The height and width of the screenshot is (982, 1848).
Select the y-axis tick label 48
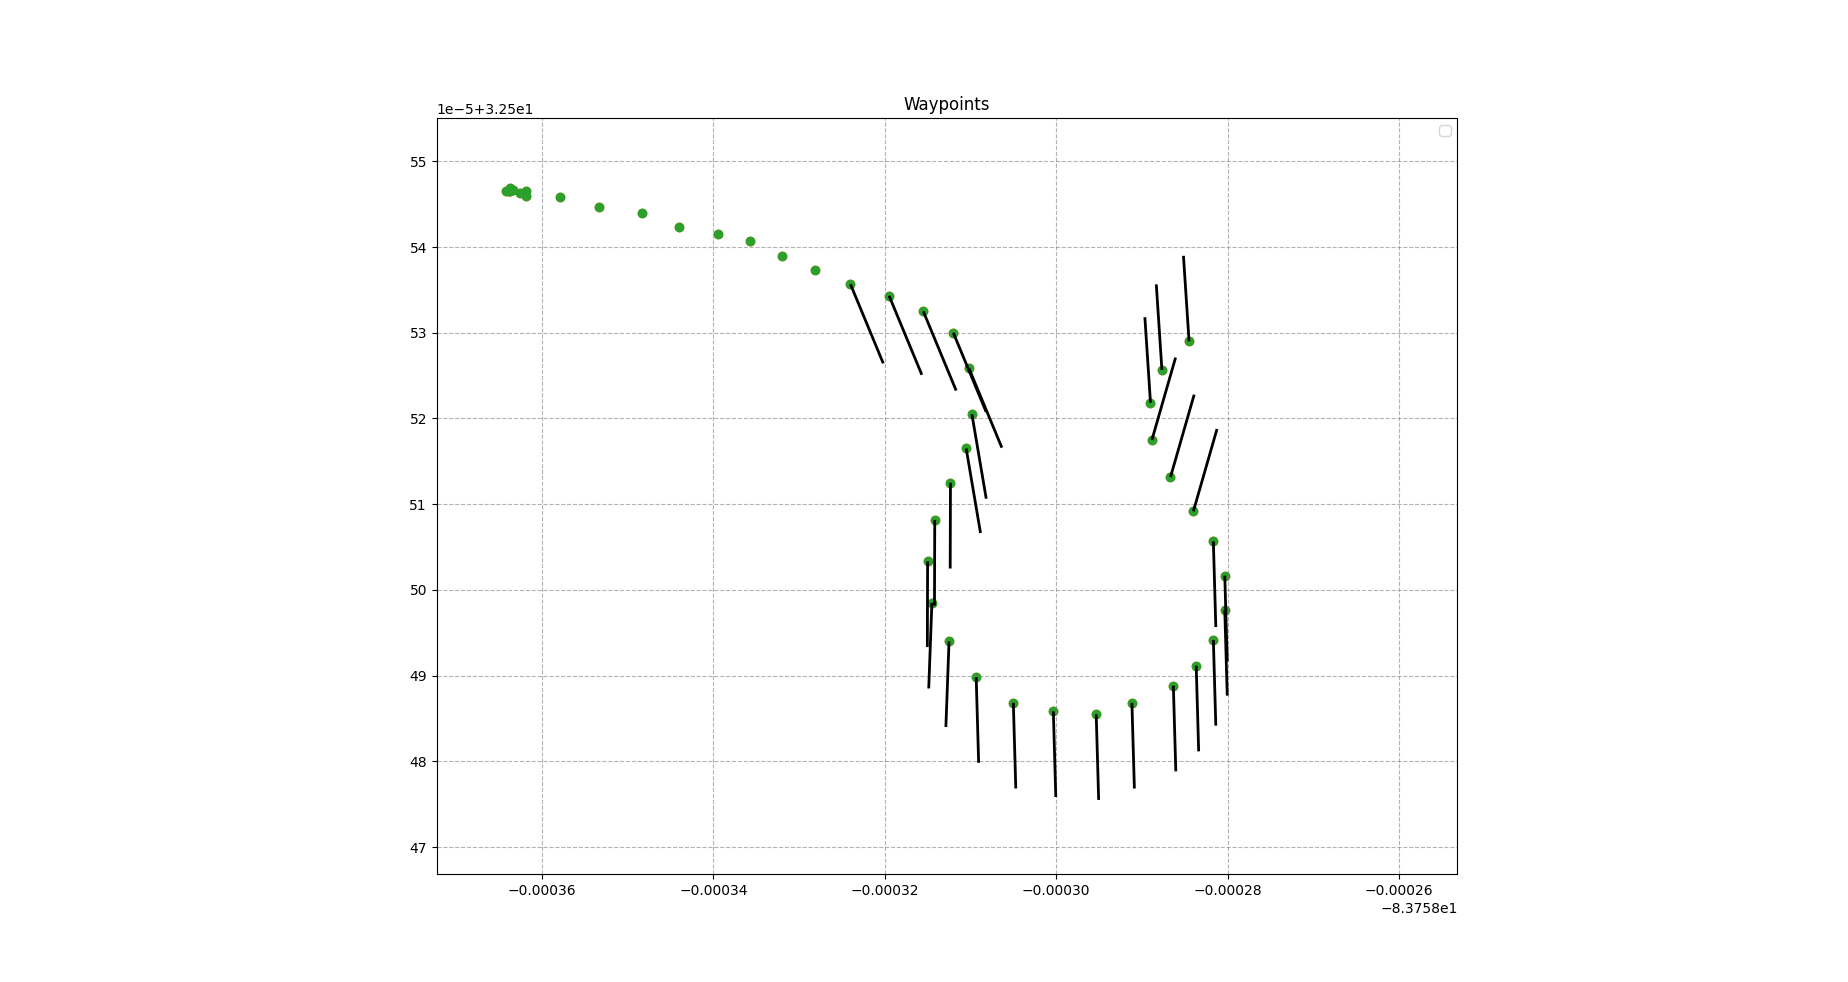coord(418,762)
